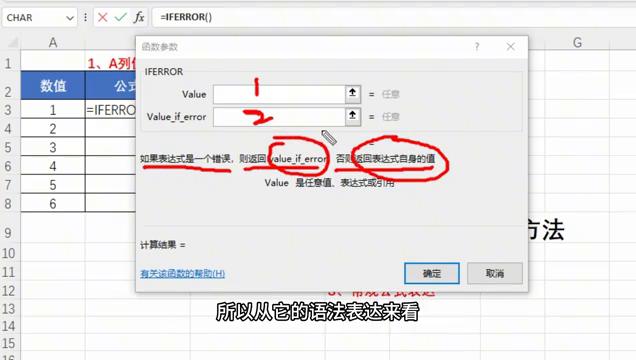Select row 12 header
This screenshot has width=636, height=360.
click(8, 291)
